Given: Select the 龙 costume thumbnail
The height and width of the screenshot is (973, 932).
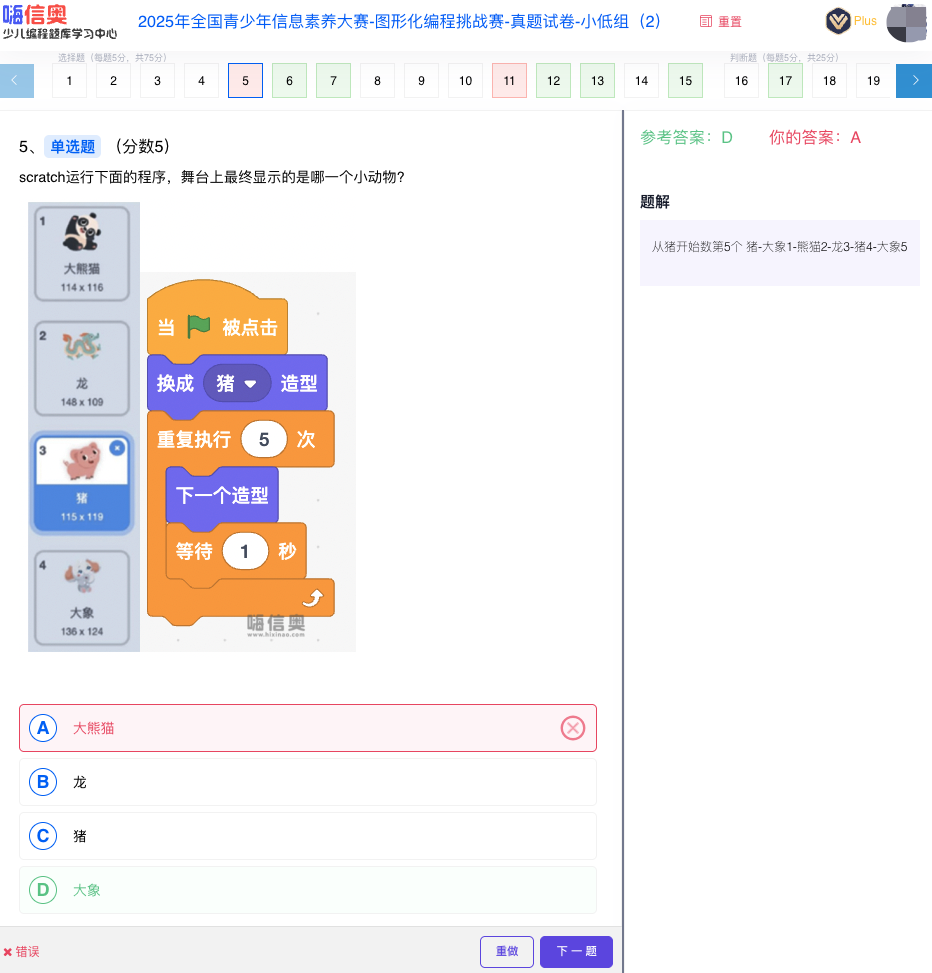Looking at the screenshot, I should coord(82,369).
